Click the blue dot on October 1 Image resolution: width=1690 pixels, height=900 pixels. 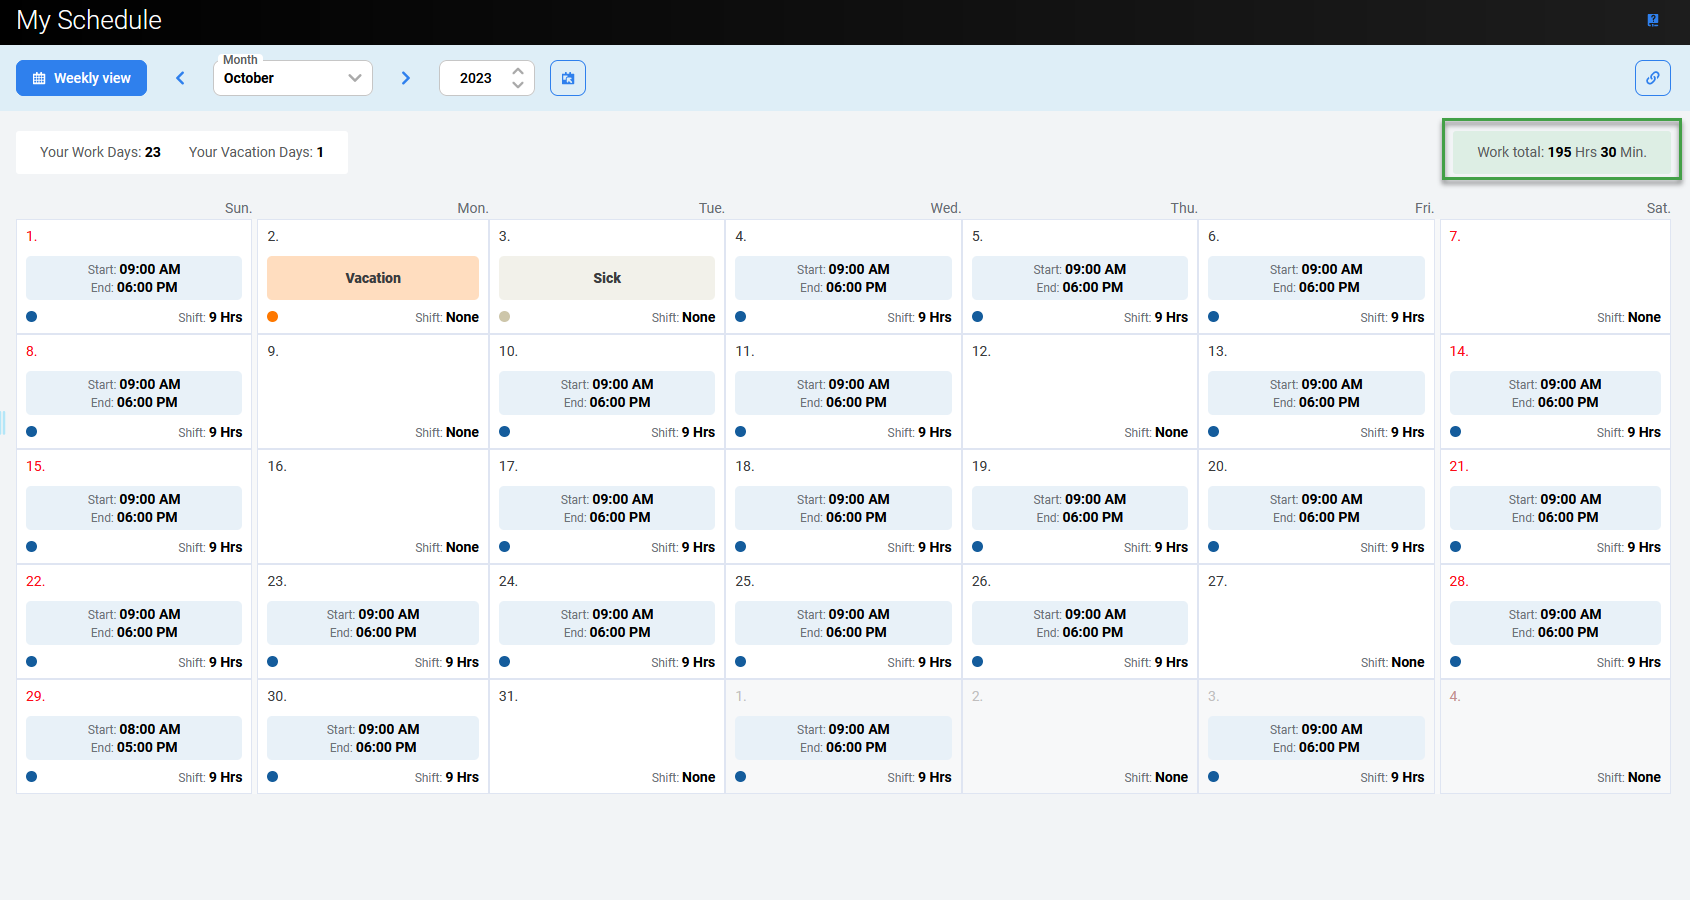pos(32,317)
